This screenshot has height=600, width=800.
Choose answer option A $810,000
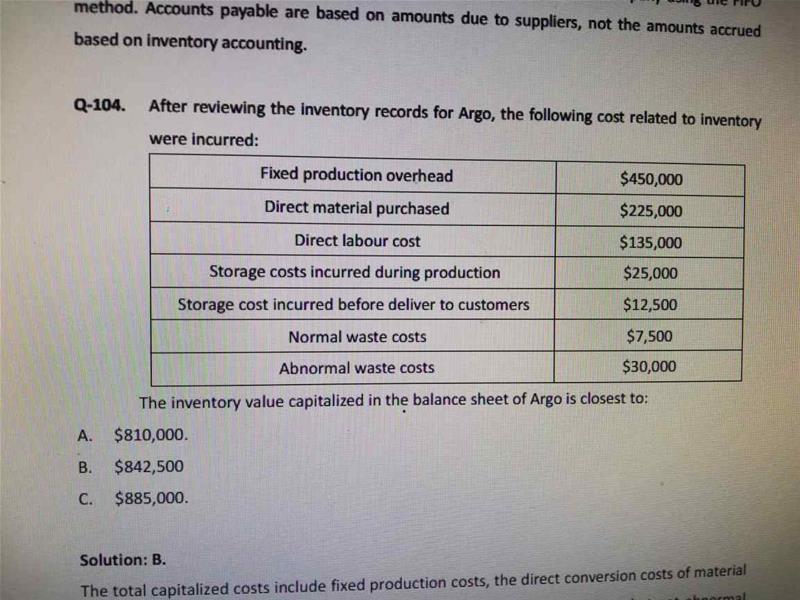tap(150, 435)
